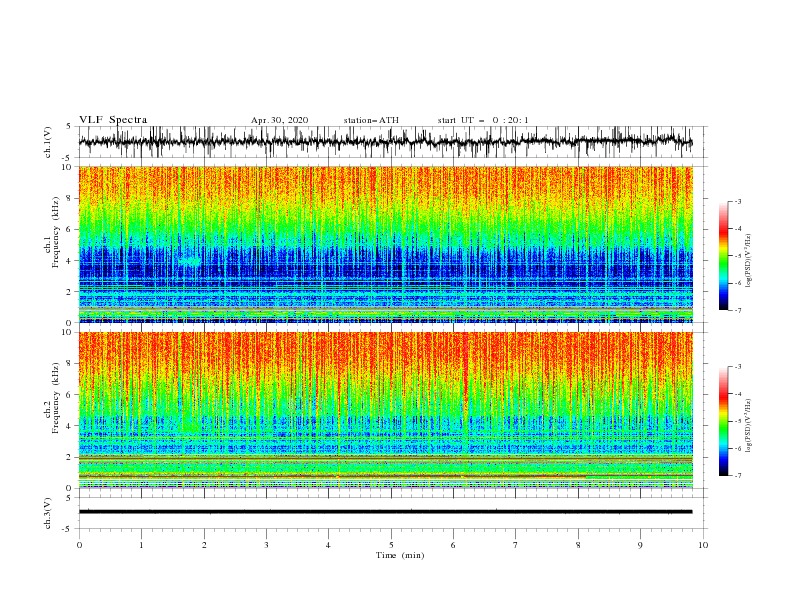Screen dimensions: 792x612
Task: Click the "8" kHz tick of ch.1 spectrogram
Action: pos(71,198)
